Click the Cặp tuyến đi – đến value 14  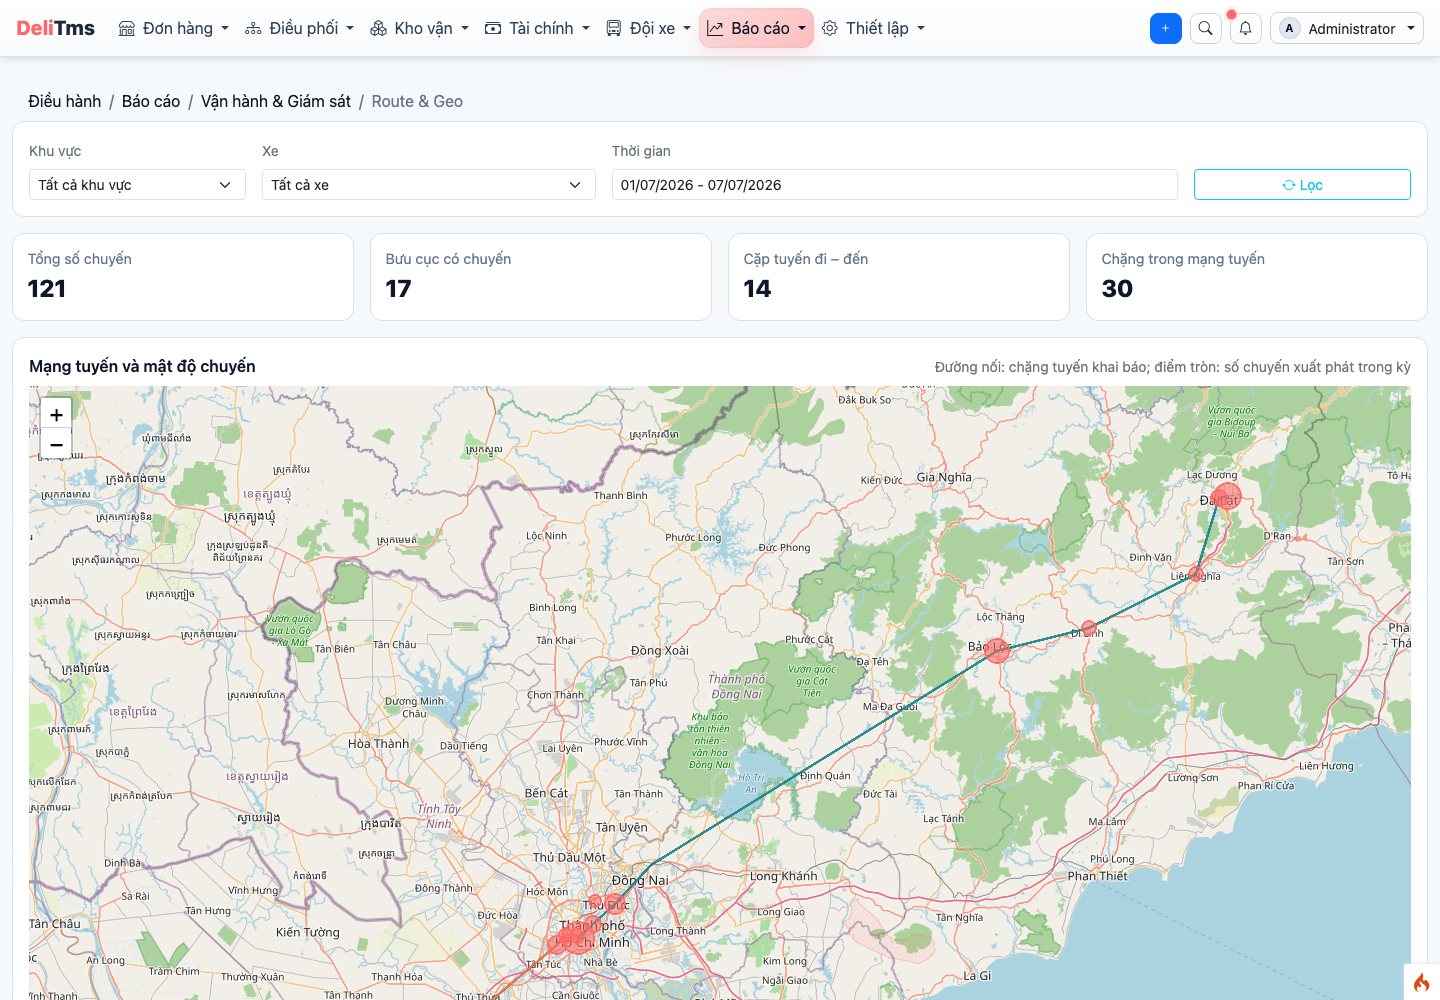(x=757, y=289)
